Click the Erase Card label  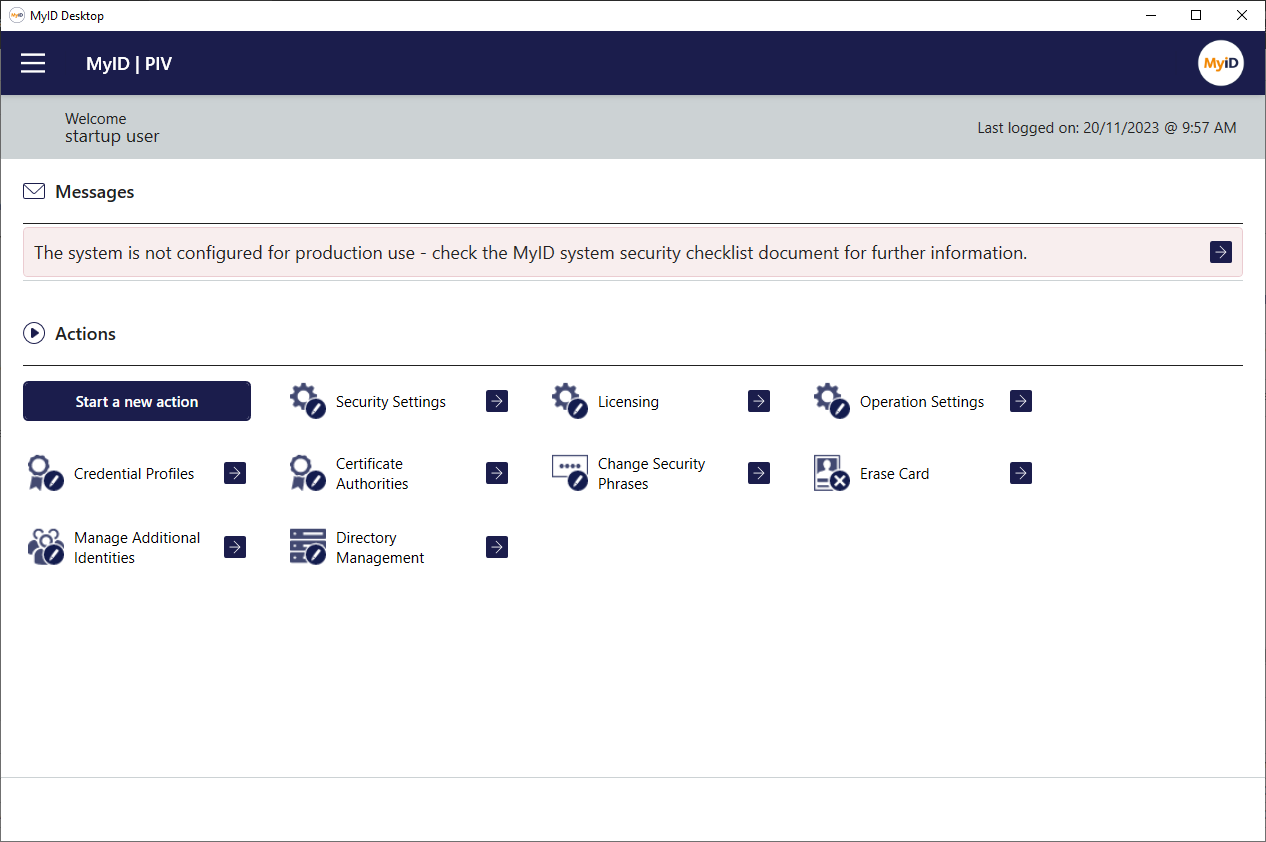[894, 474]
